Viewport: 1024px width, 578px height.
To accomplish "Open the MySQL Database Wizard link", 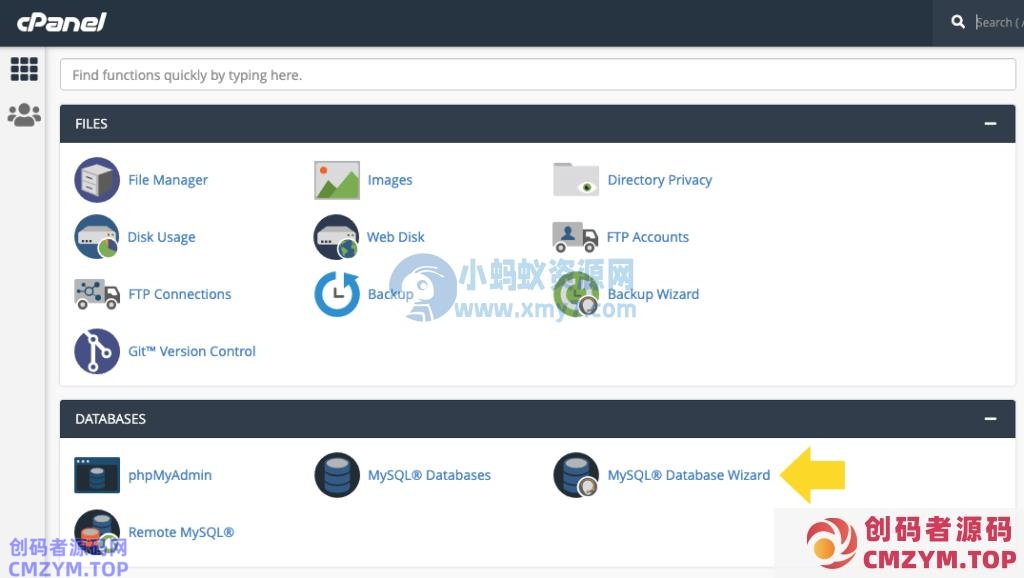I will pos(688,475).
